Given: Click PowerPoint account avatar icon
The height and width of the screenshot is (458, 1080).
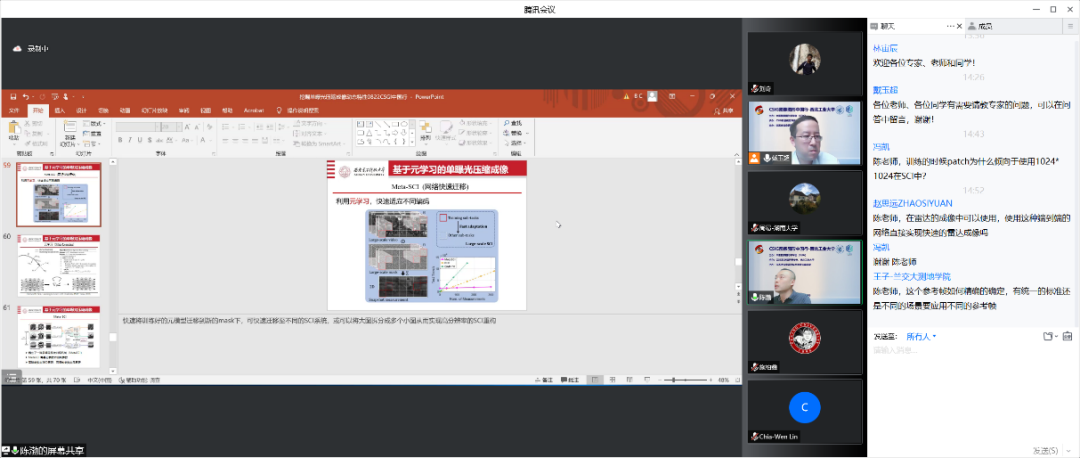Looking at the screenshot, I should coord(652,97).
